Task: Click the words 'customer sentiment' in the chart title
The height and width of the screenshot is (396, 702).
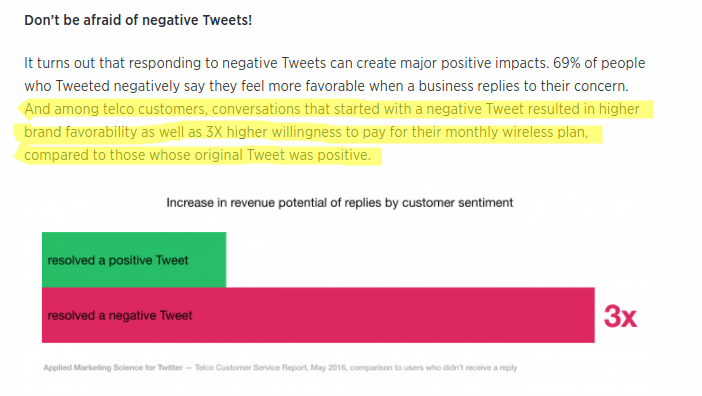Action: (x=457, y=203)
